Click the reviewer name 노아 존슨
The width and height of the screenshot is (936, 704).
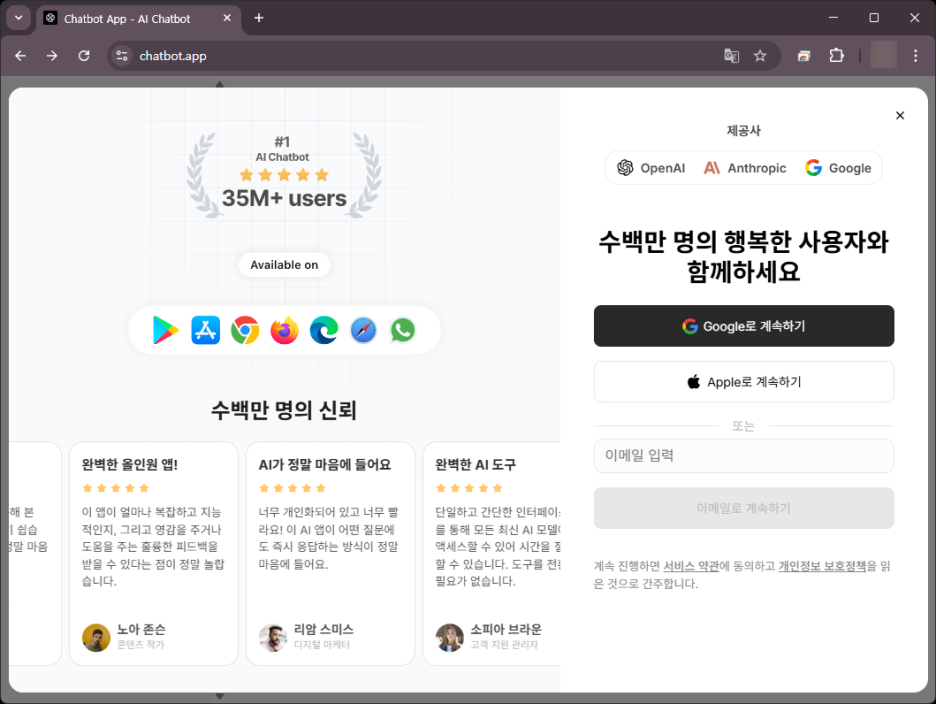[141, 629]
